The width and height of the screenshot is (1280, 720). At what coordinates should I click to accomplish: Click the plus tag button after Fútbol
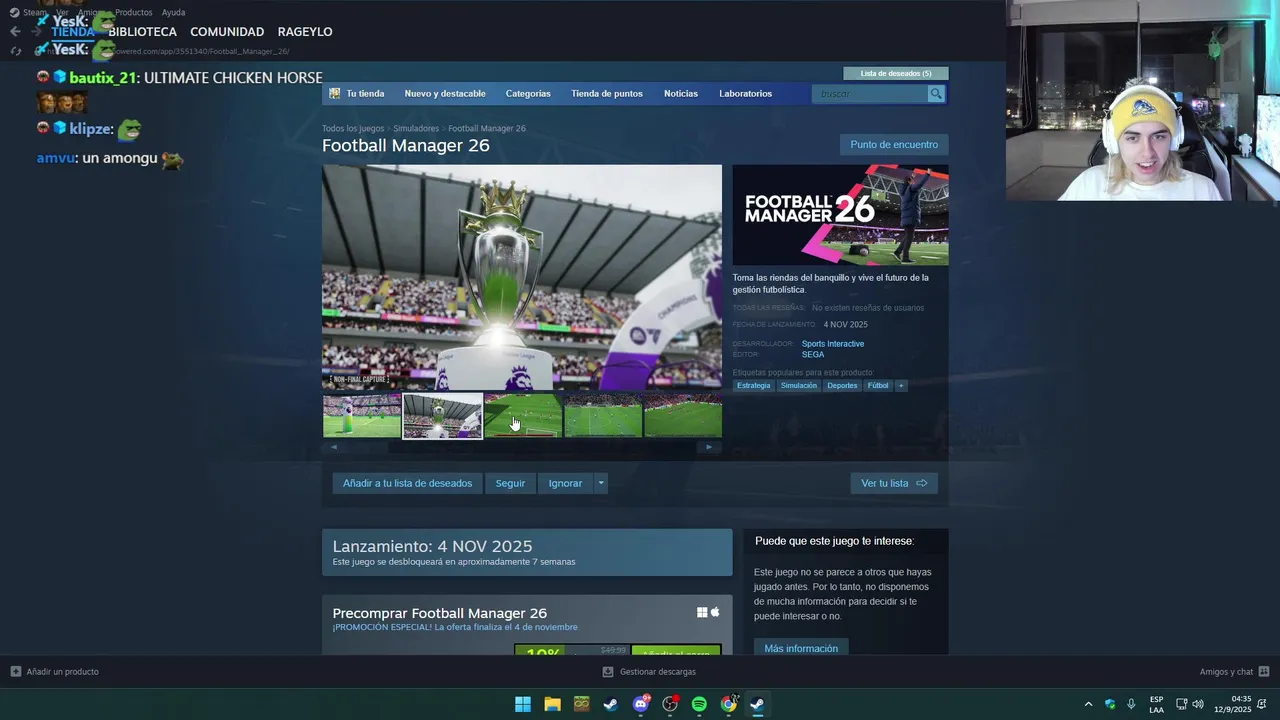coord(900,386)
